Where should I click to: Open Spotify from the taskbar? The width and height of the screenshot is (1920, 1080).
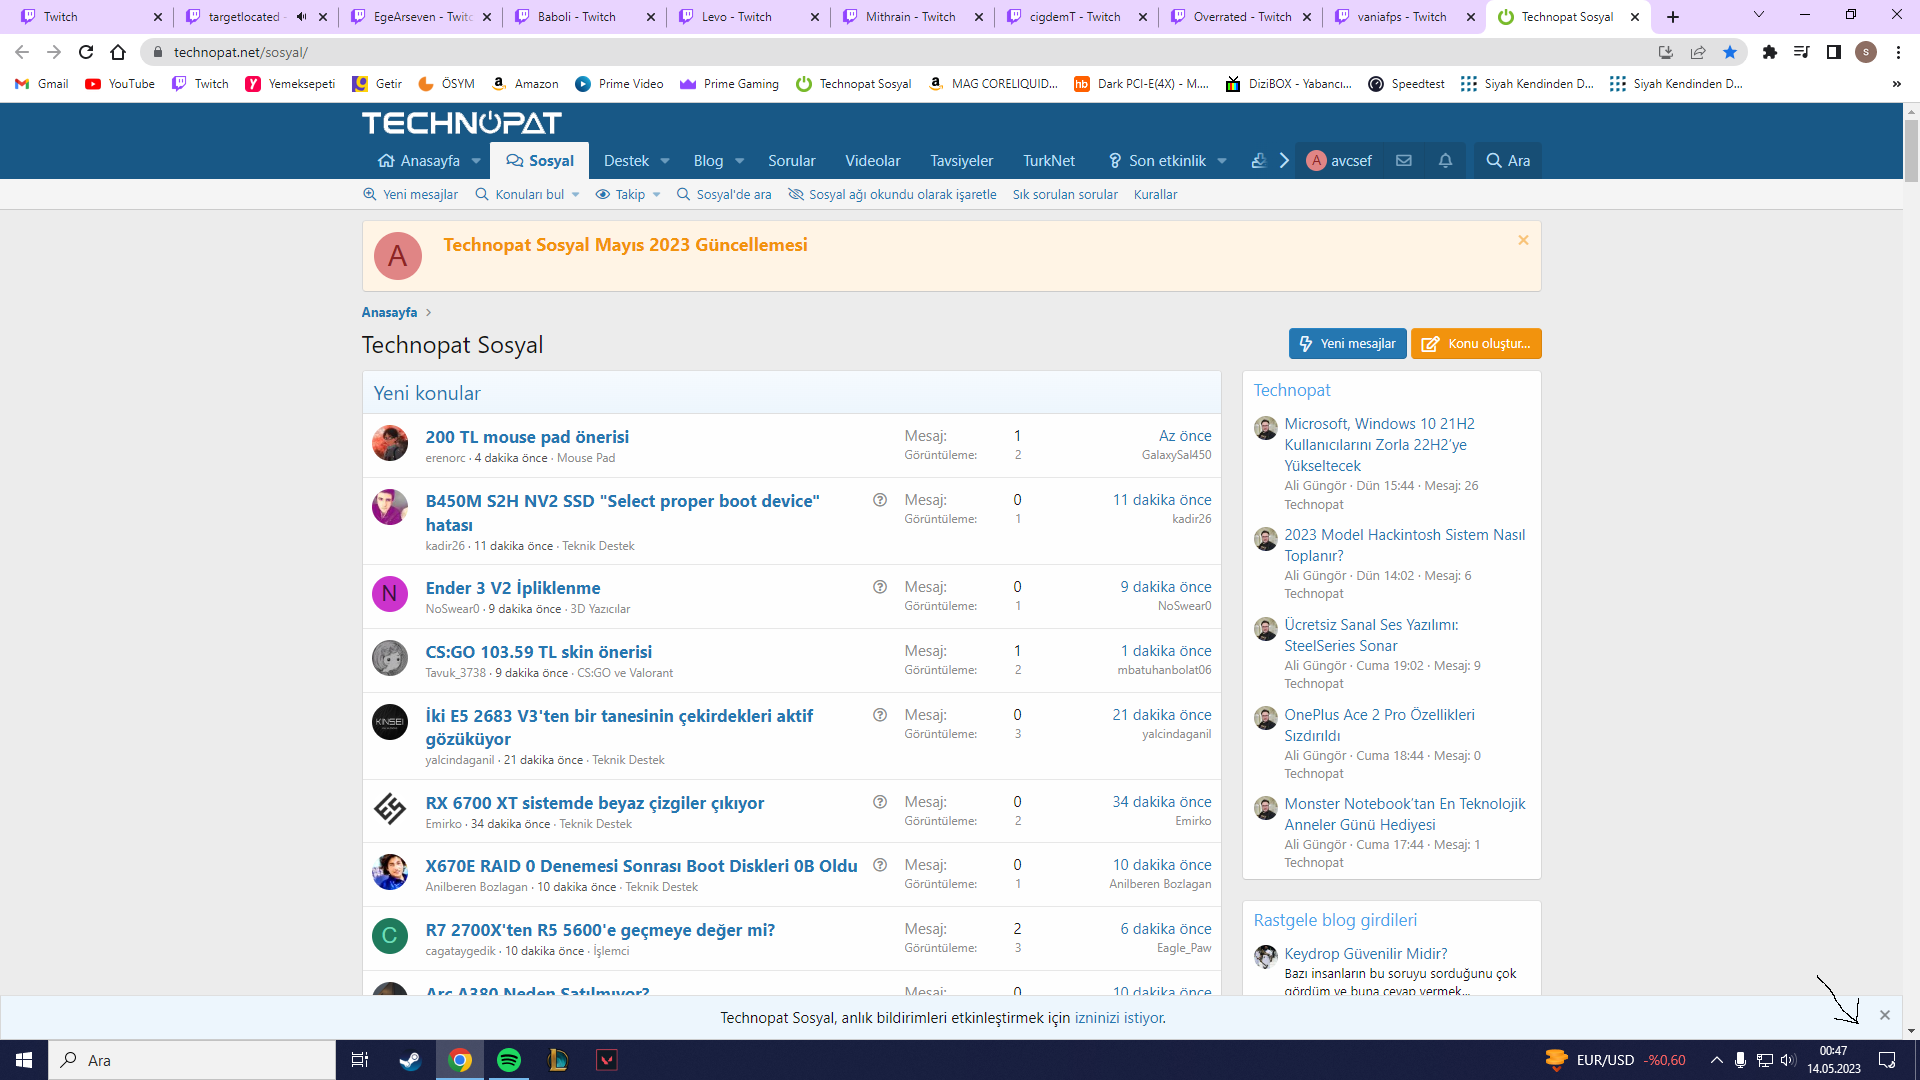point(509,1060)
